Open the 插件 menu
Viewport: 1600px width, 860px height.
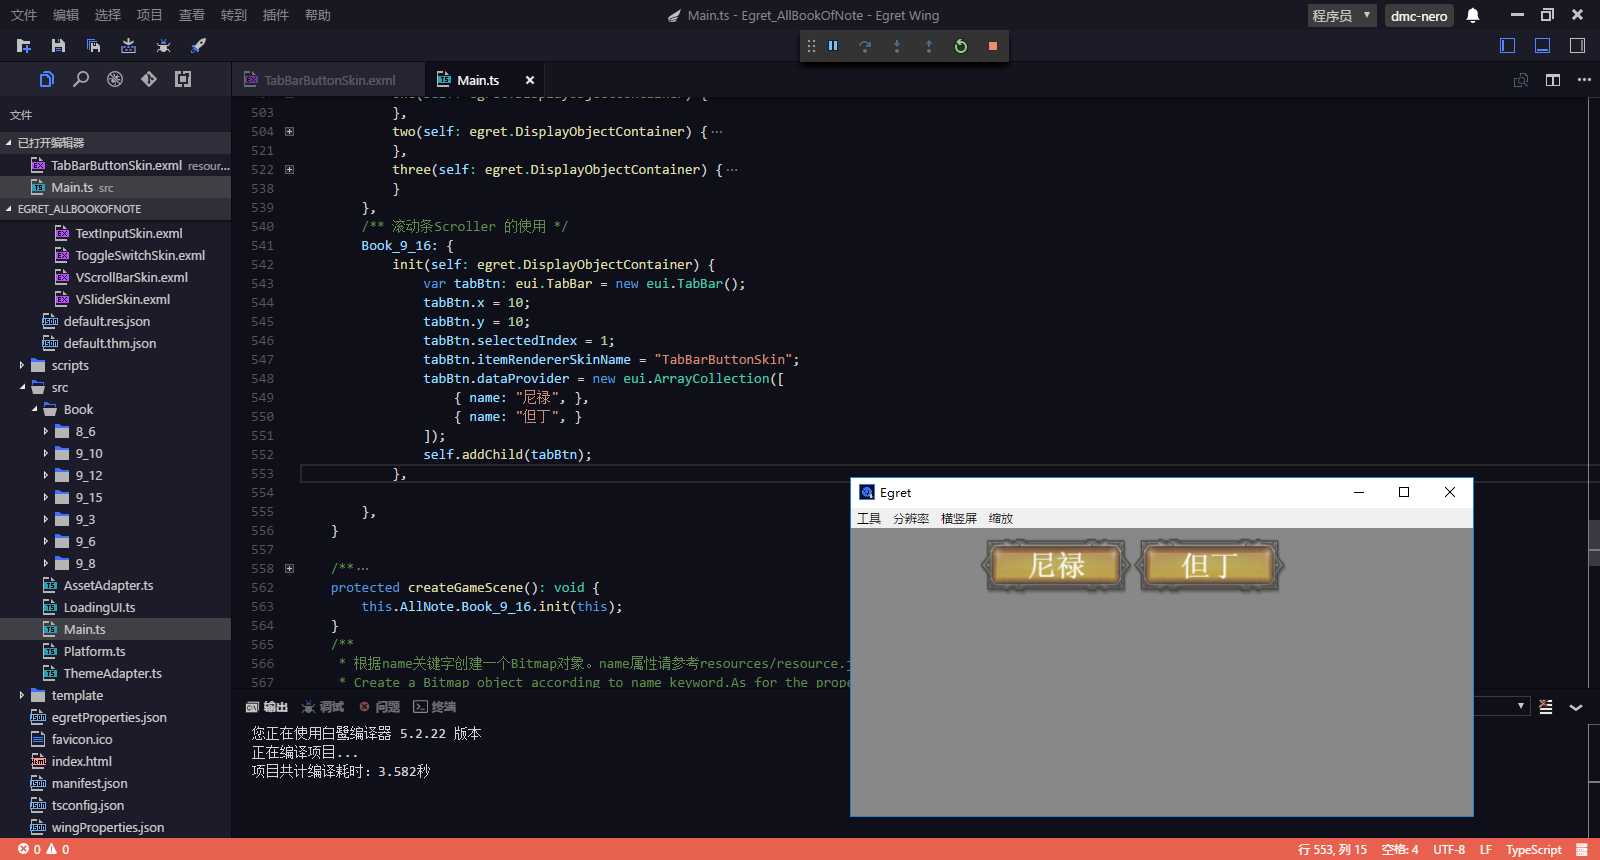tap(275, 15)
